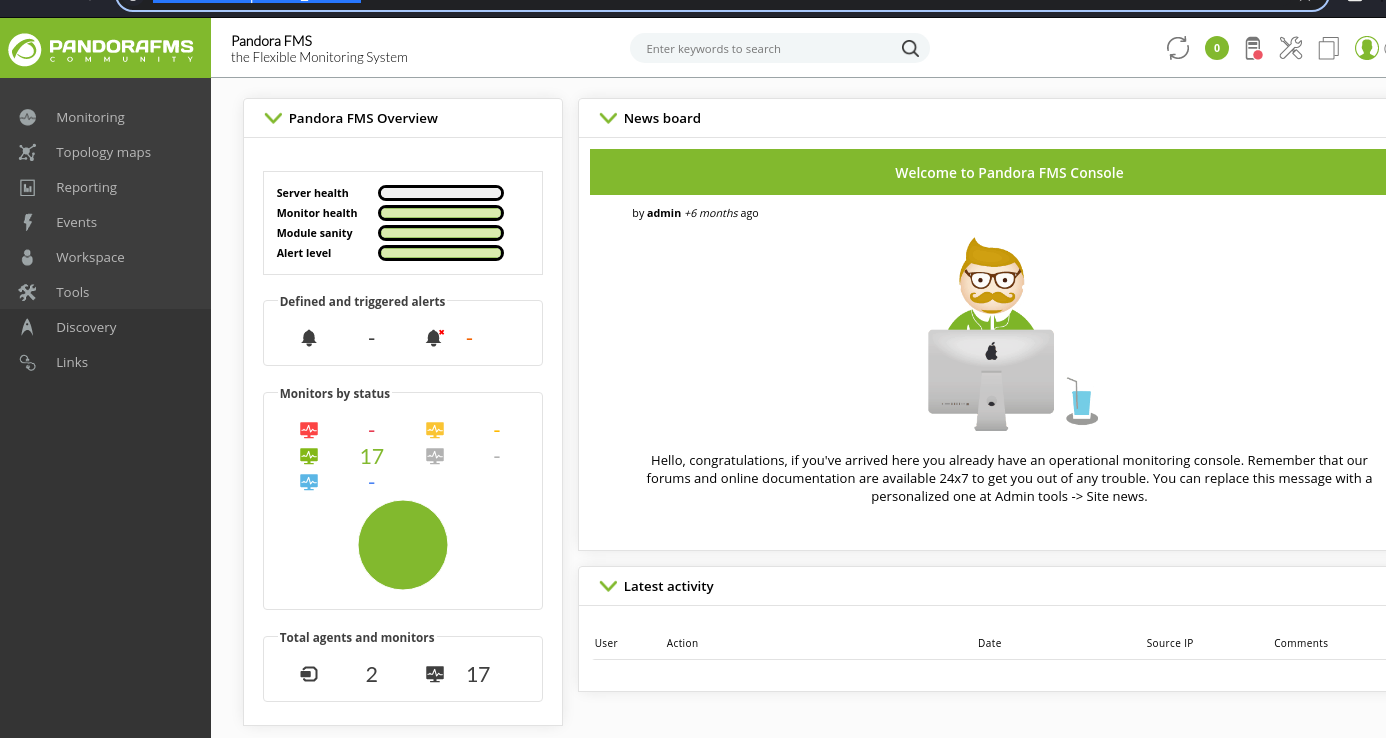Click the Links chain icon
The width and height of the screenshot is (1386, 738).
tap(27, 362)
